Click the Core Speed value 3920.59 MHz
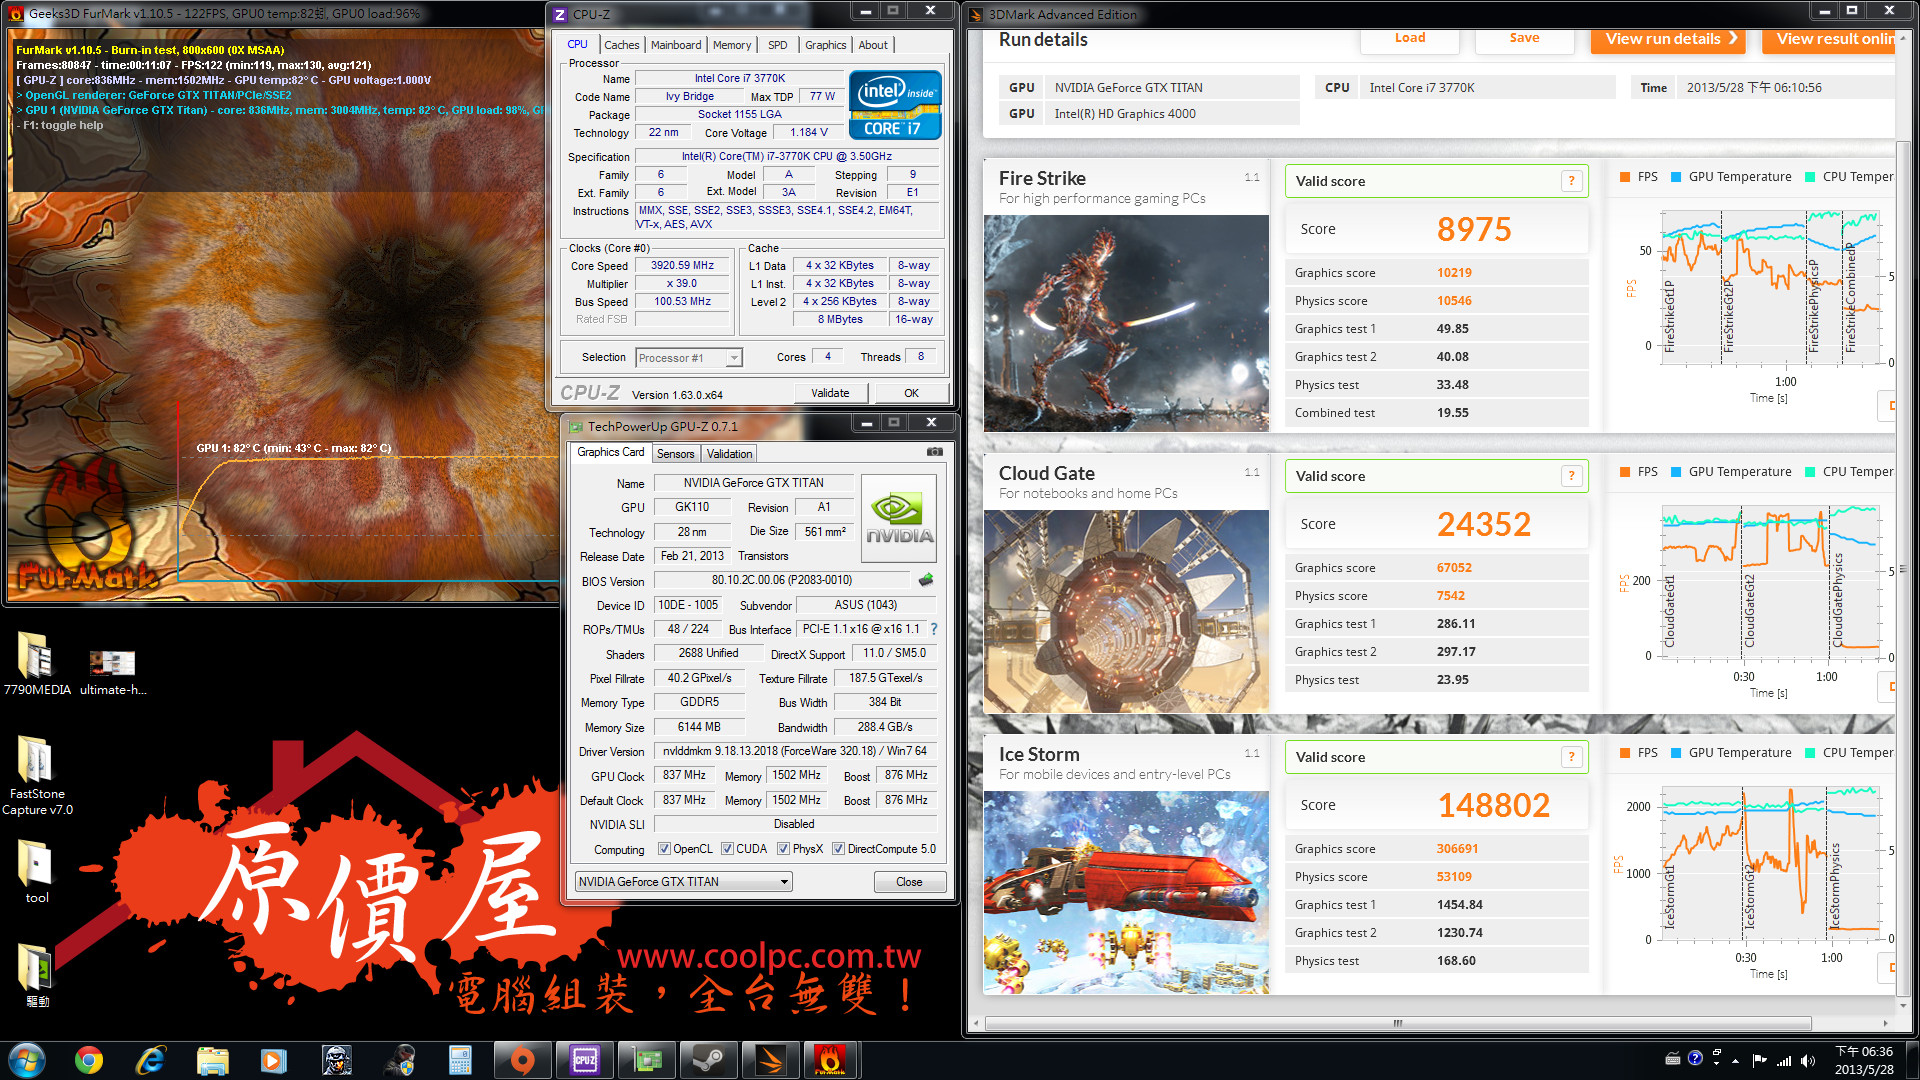 coord(683,265)
